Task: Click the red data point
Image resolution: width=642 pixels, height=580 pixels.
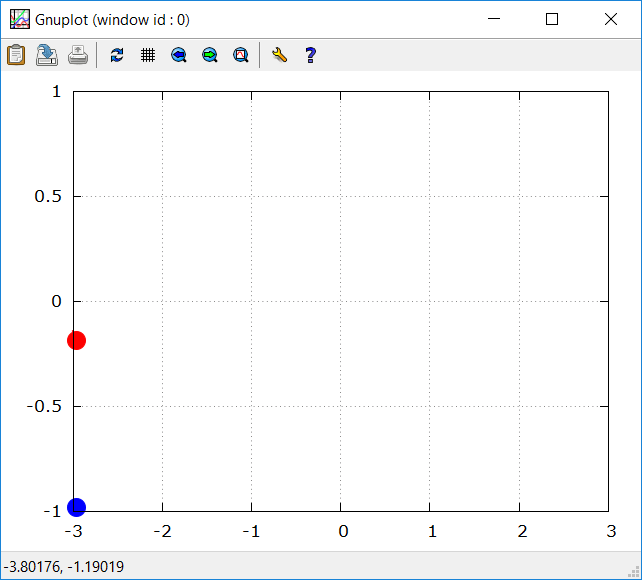Action: point(77,340)
